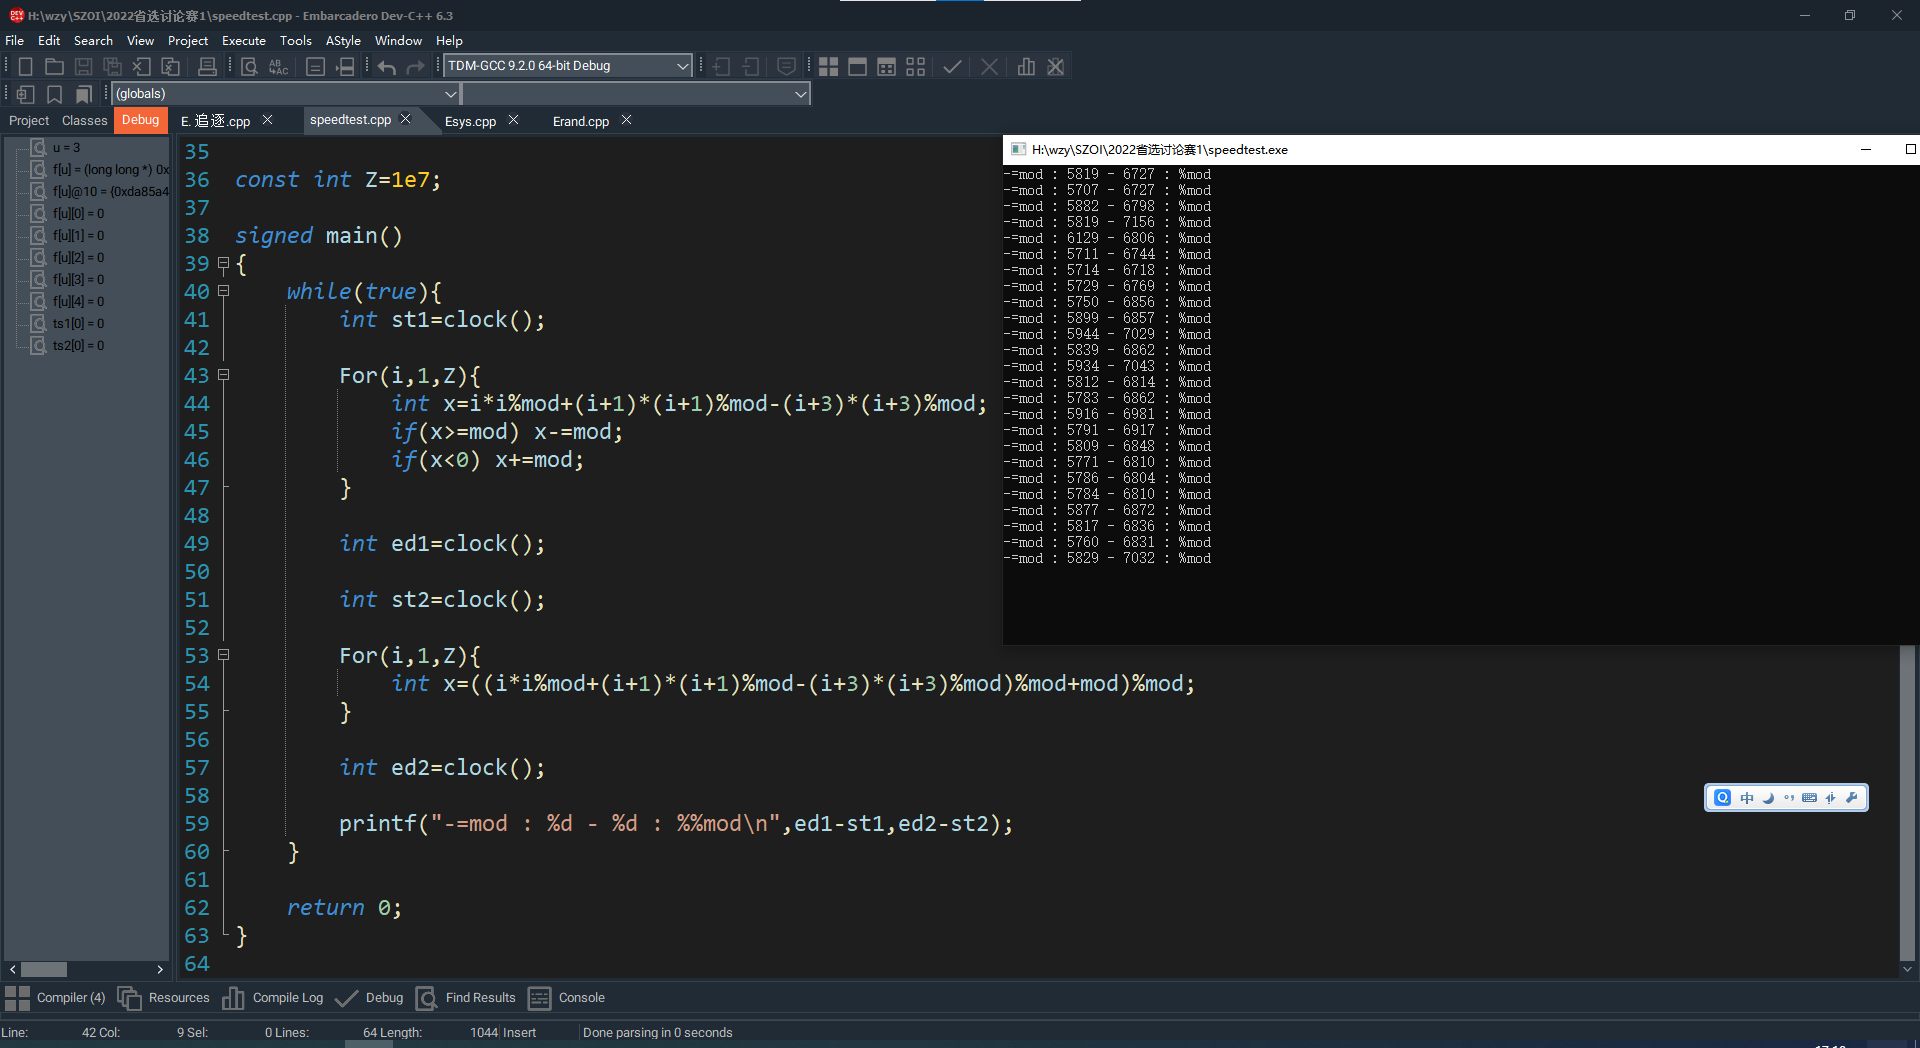Toggle IME punctuation mode icon

point(1789,798)
